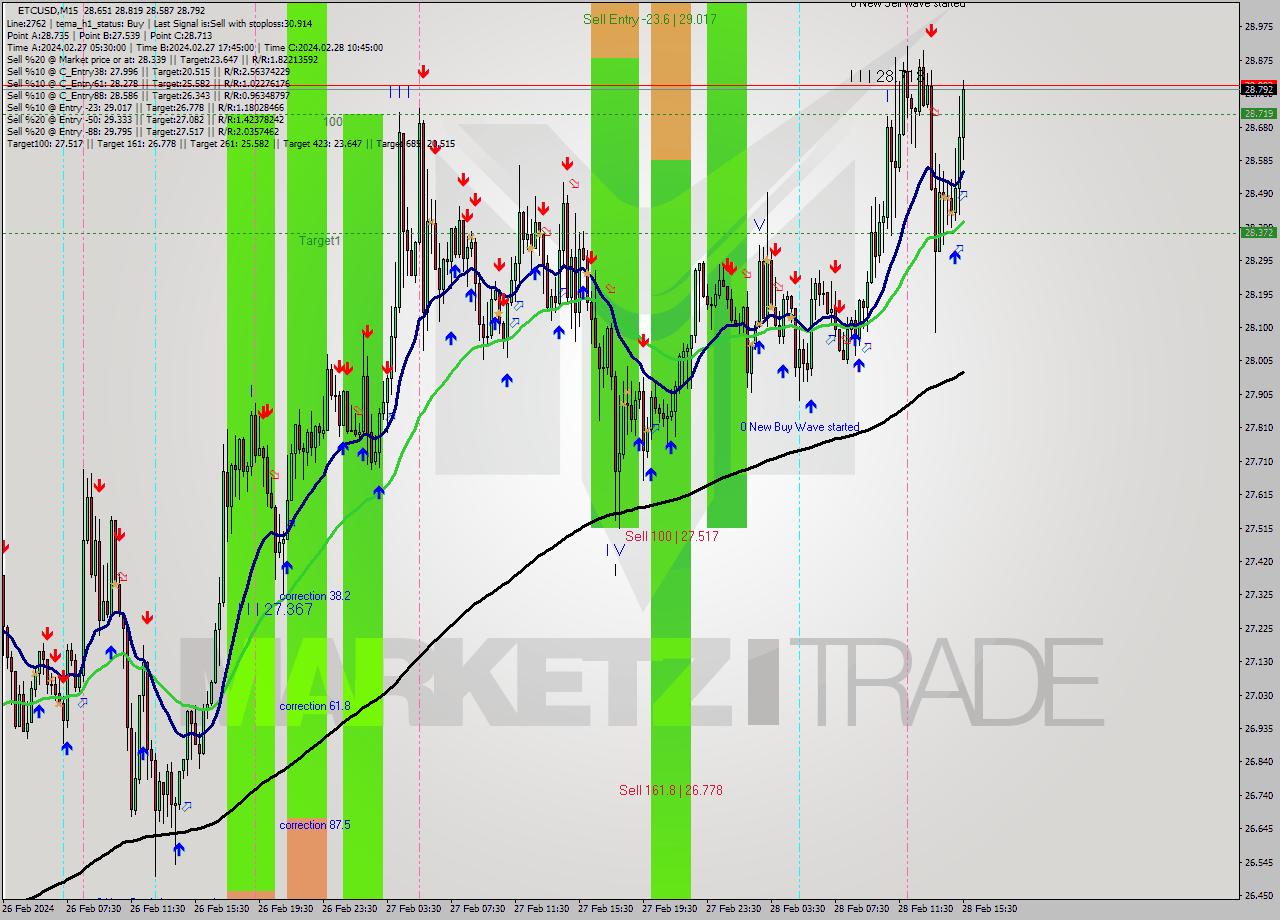Click the 'Sell %20 @ Entry -88: 29.795' line
The width and height of the screenshot is (1280, 920).
pos(143,131)
